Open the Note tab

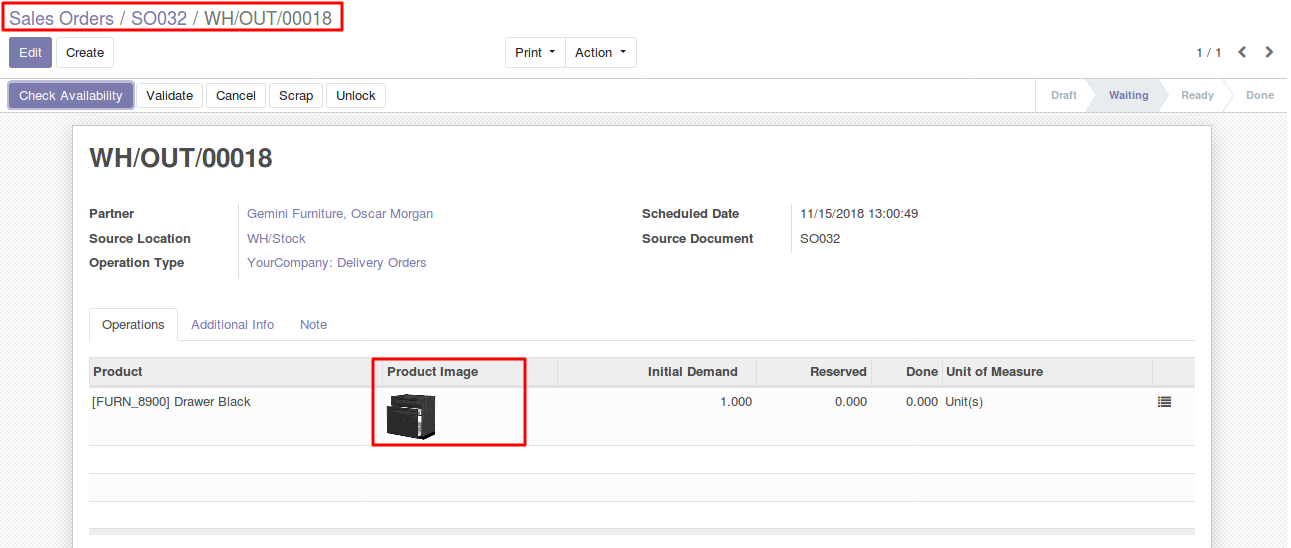[x=313, y=325]
